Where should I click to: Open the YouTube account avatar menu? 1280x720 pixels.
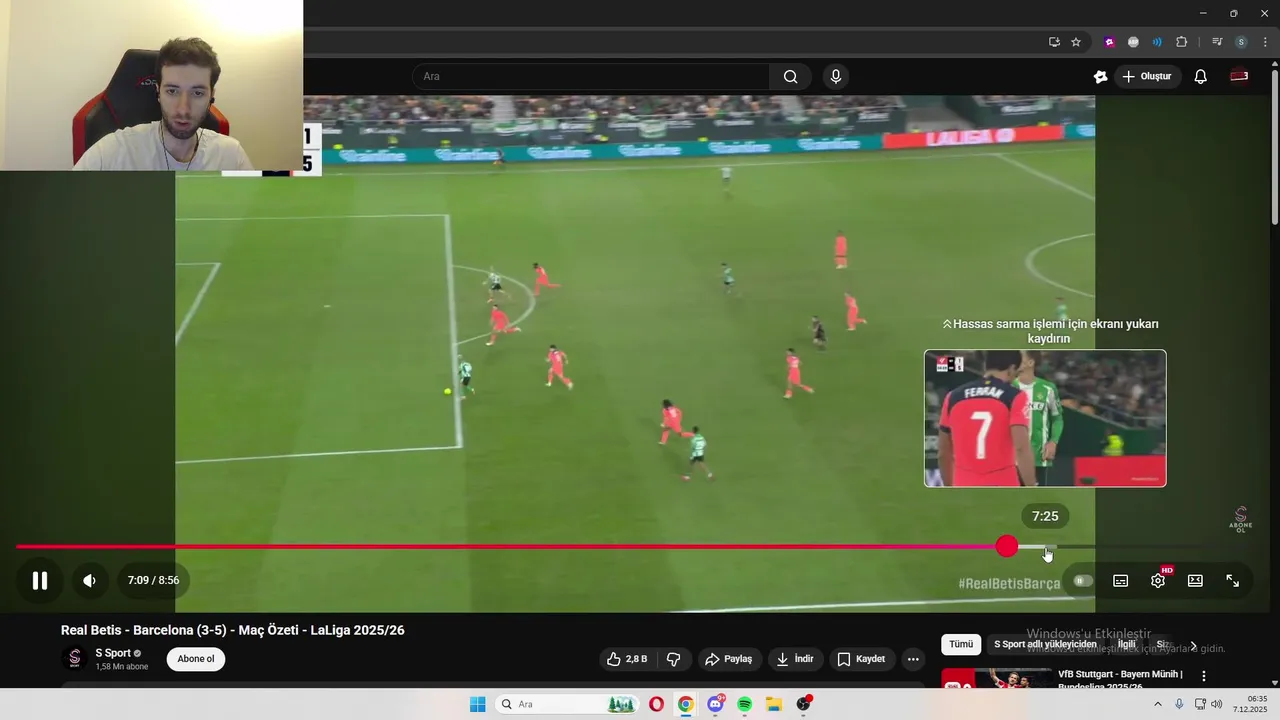click(x=1239, y=77)
